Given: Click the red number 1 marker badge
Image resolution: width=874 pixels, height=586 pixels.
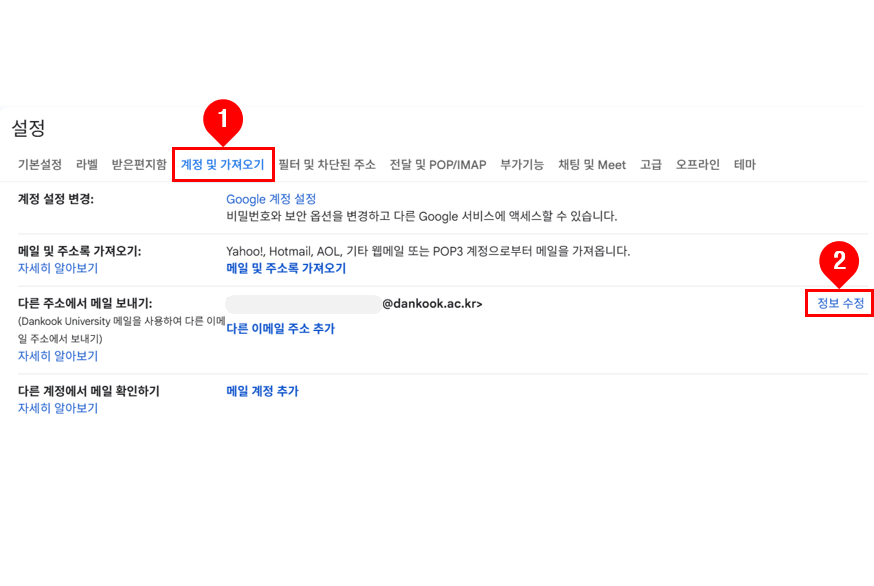Looking at the screenshot, I should click(223, 118).
